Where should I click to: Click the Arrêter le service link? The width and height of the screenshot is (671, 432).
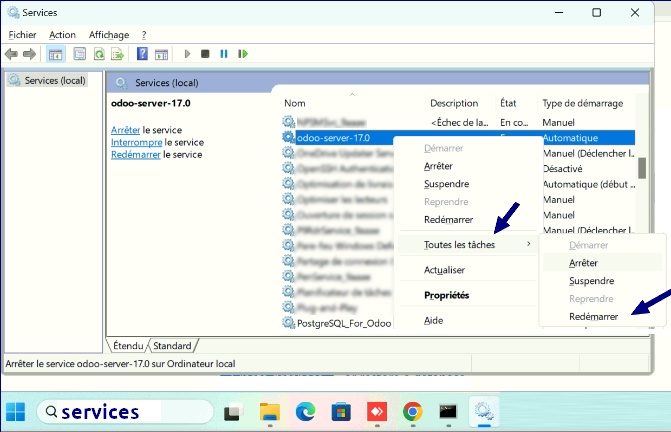(x=125, y=130)
